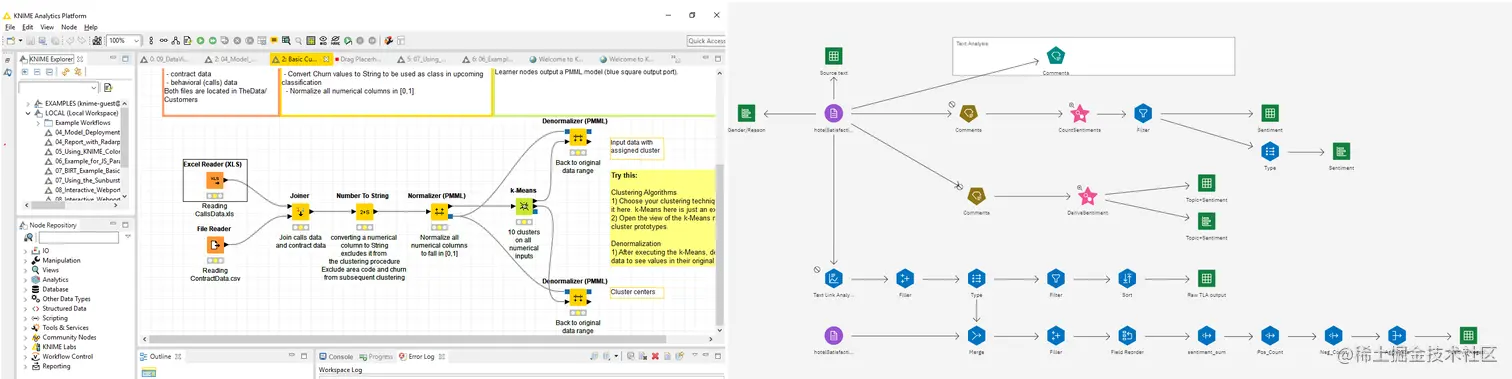Click the Type node below Sentiment table
Viewport: 1512px width, 379px height.
(1270, 151)
